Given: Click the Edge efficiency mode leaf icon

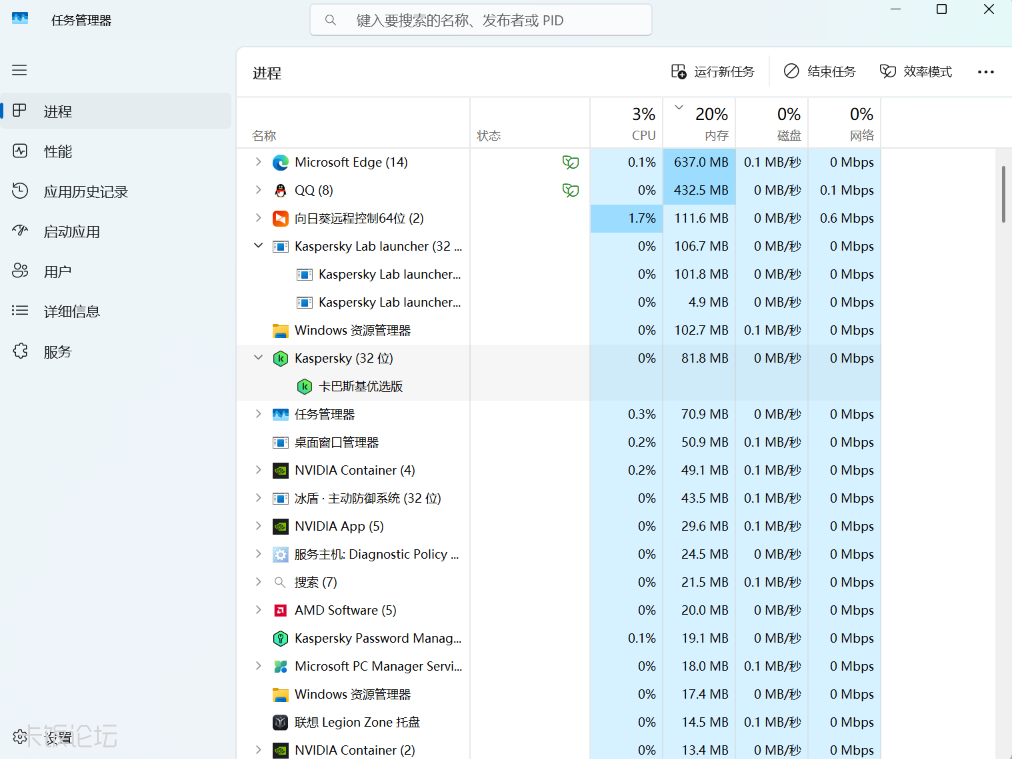Looking at the screenshot, I should [x=571, y=163].
